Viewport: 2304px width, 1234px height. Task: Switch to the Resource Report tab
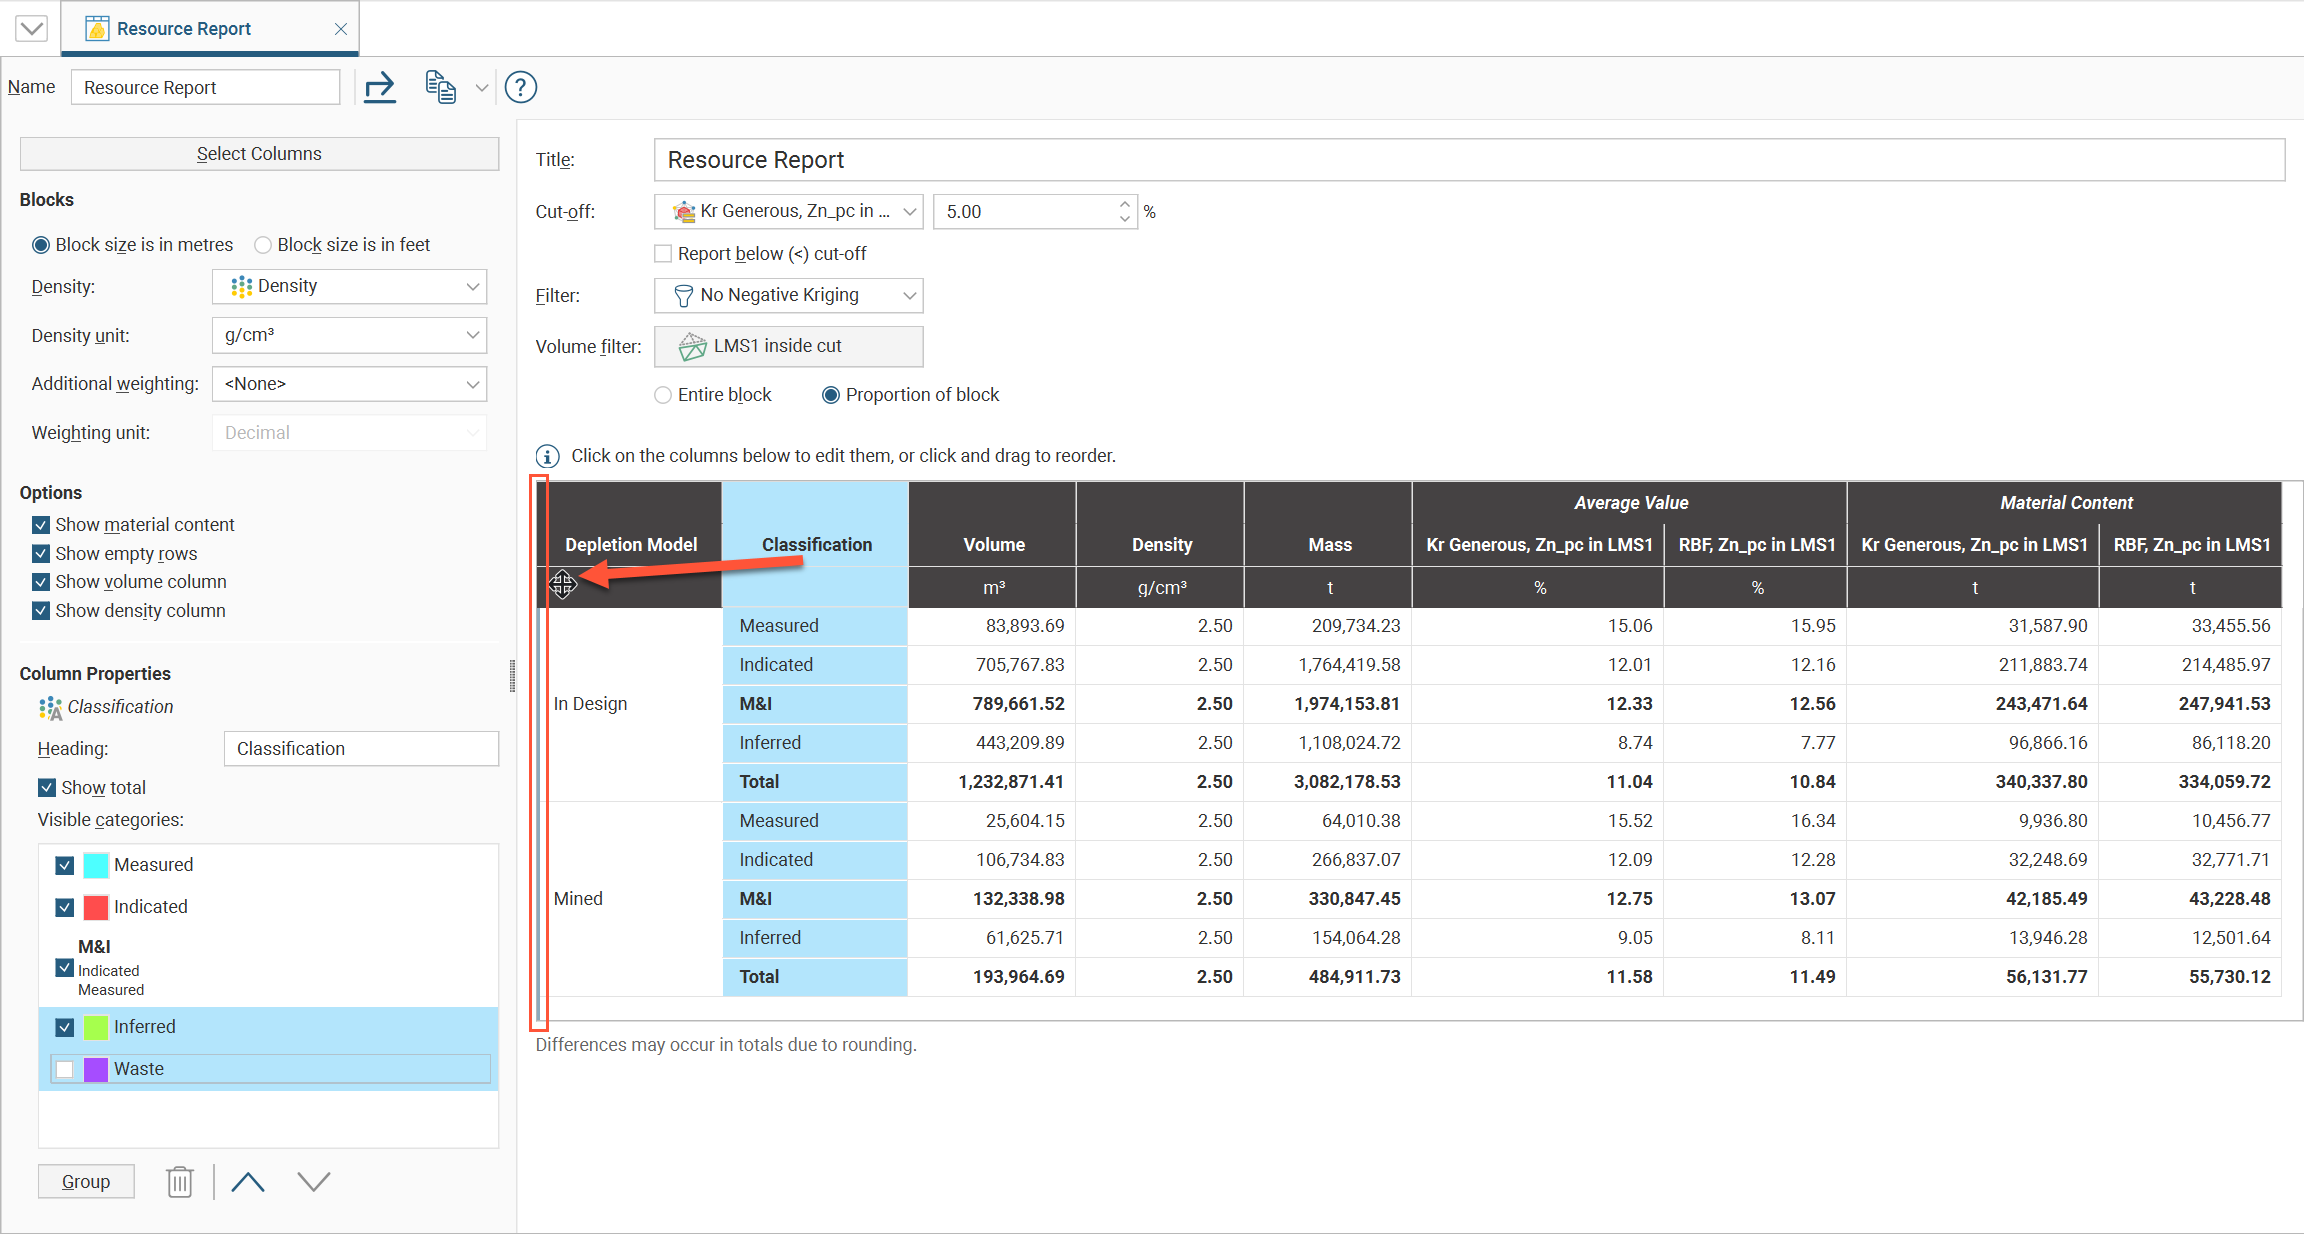pos(184,29)
